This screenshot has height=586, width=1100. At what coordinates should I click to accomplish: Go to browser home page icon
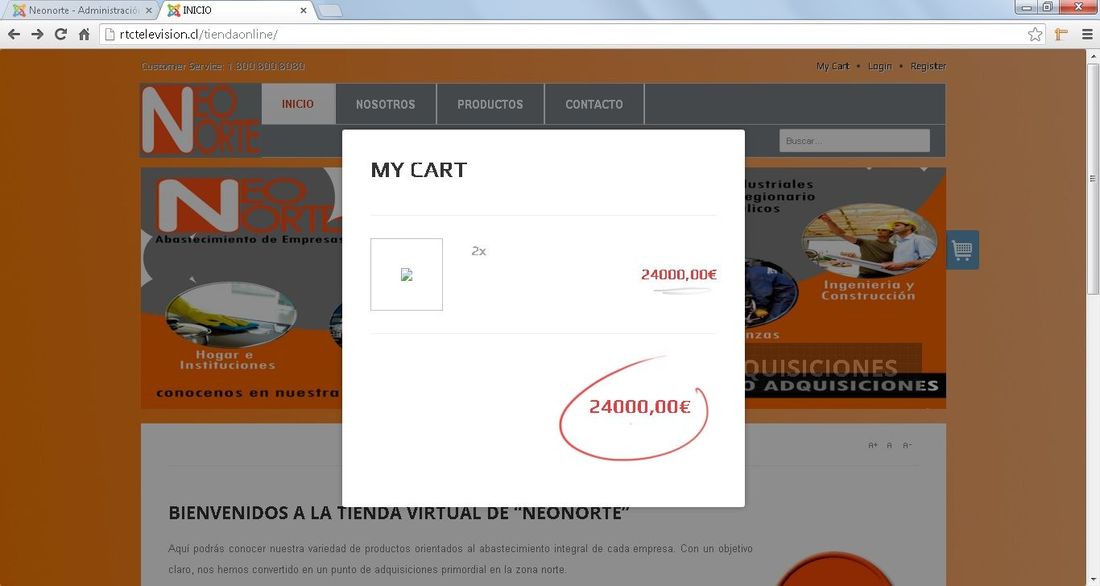(x=84, y=34)
